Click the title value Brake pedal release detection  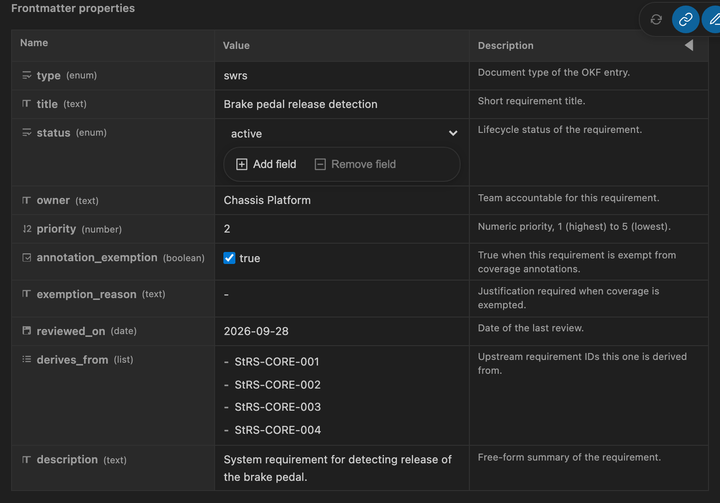(300, 104)
